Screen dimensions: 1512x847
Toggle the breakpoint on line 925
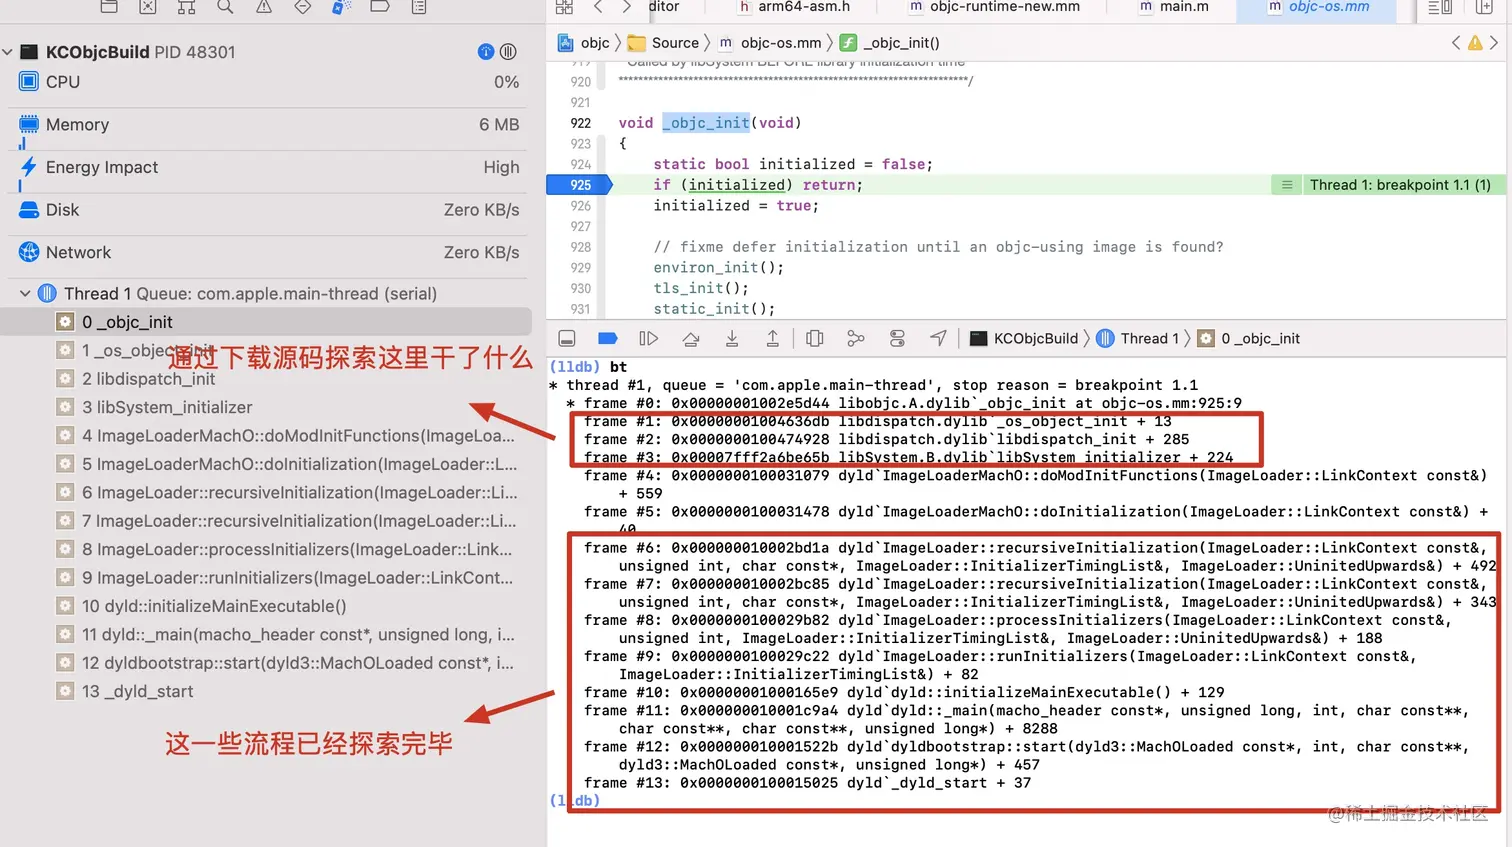pyautogui.click(x=578, y=185)
